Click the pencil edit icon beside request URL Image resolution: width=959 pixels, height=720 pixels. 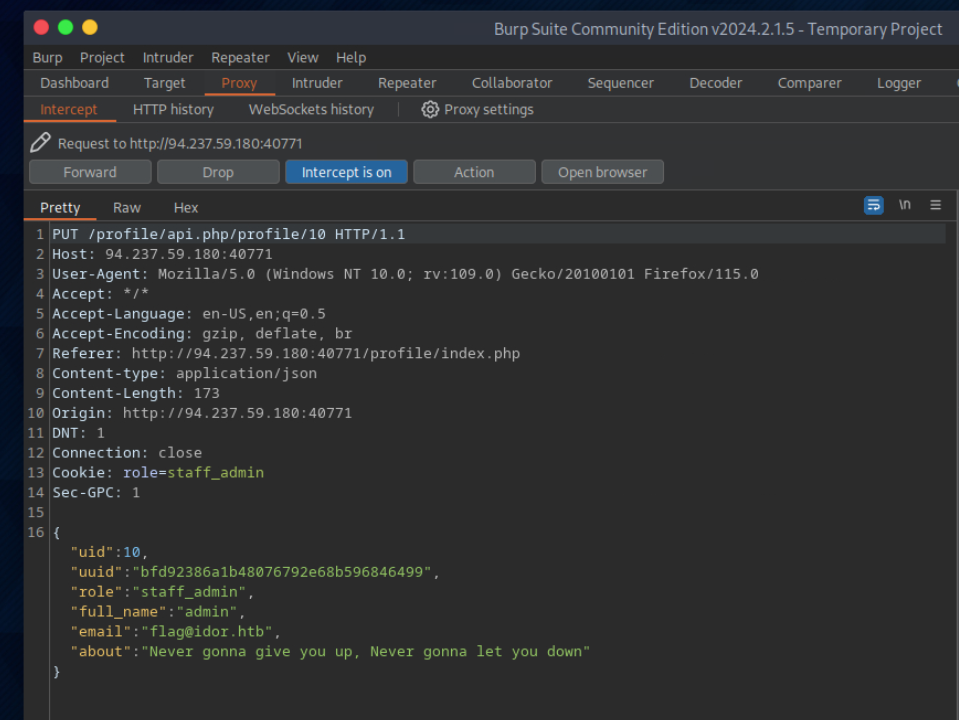pos(40,143)
